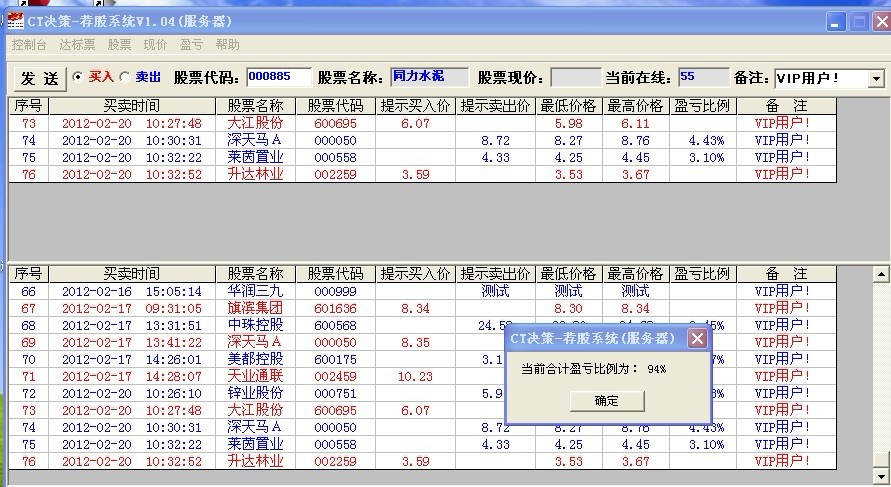Click upper table 最低价格 column header
The height and width of the screenshot is (487, 891).
[x=569, y=106]
